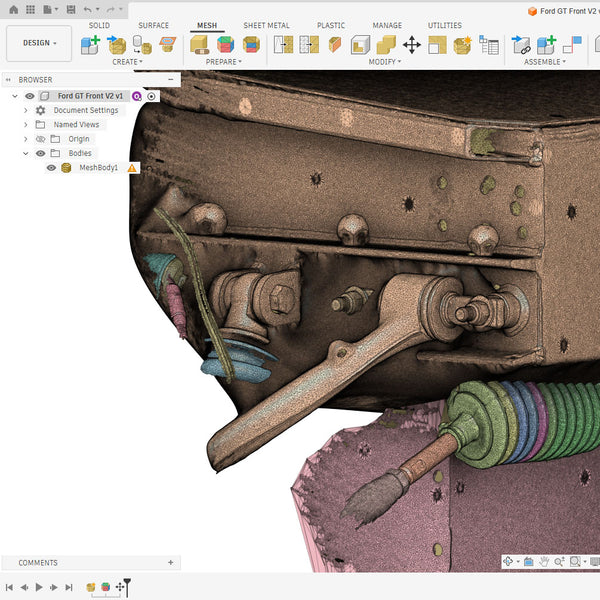Show the data panel grid icon
600x600 pixels.
tap(30, 10)
